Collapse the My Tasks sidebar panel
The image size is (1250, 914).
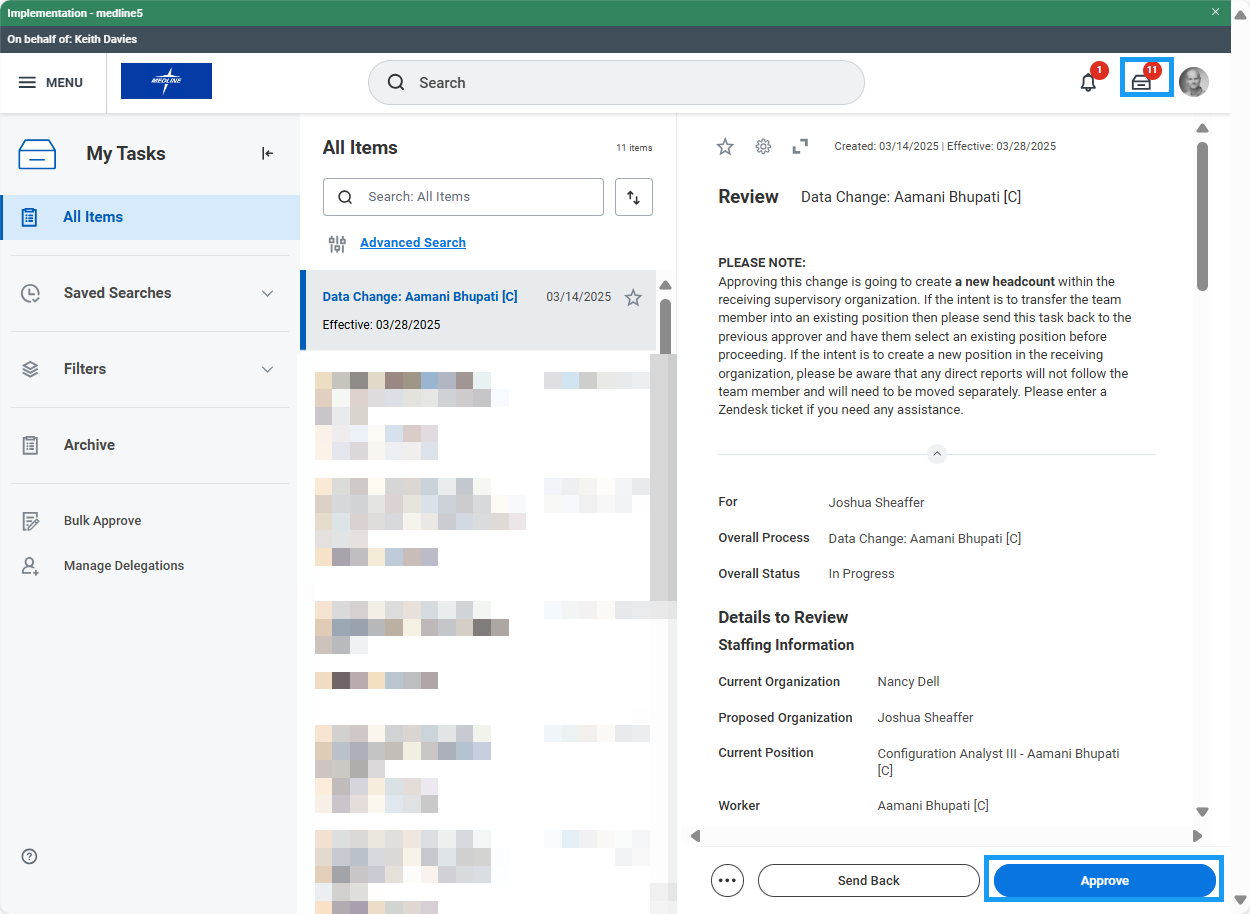tap(266, 153)
